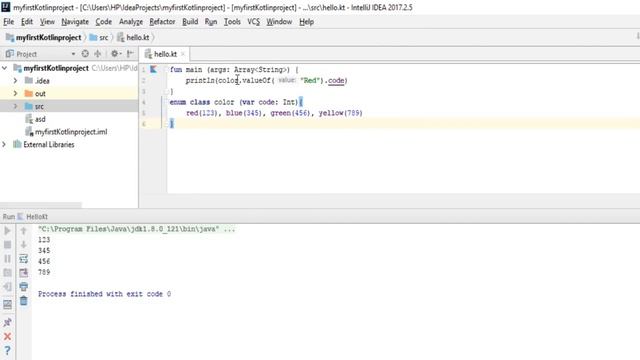
Task: Click the Dump Threads icon in Run panel
Action: pos(7,273)
